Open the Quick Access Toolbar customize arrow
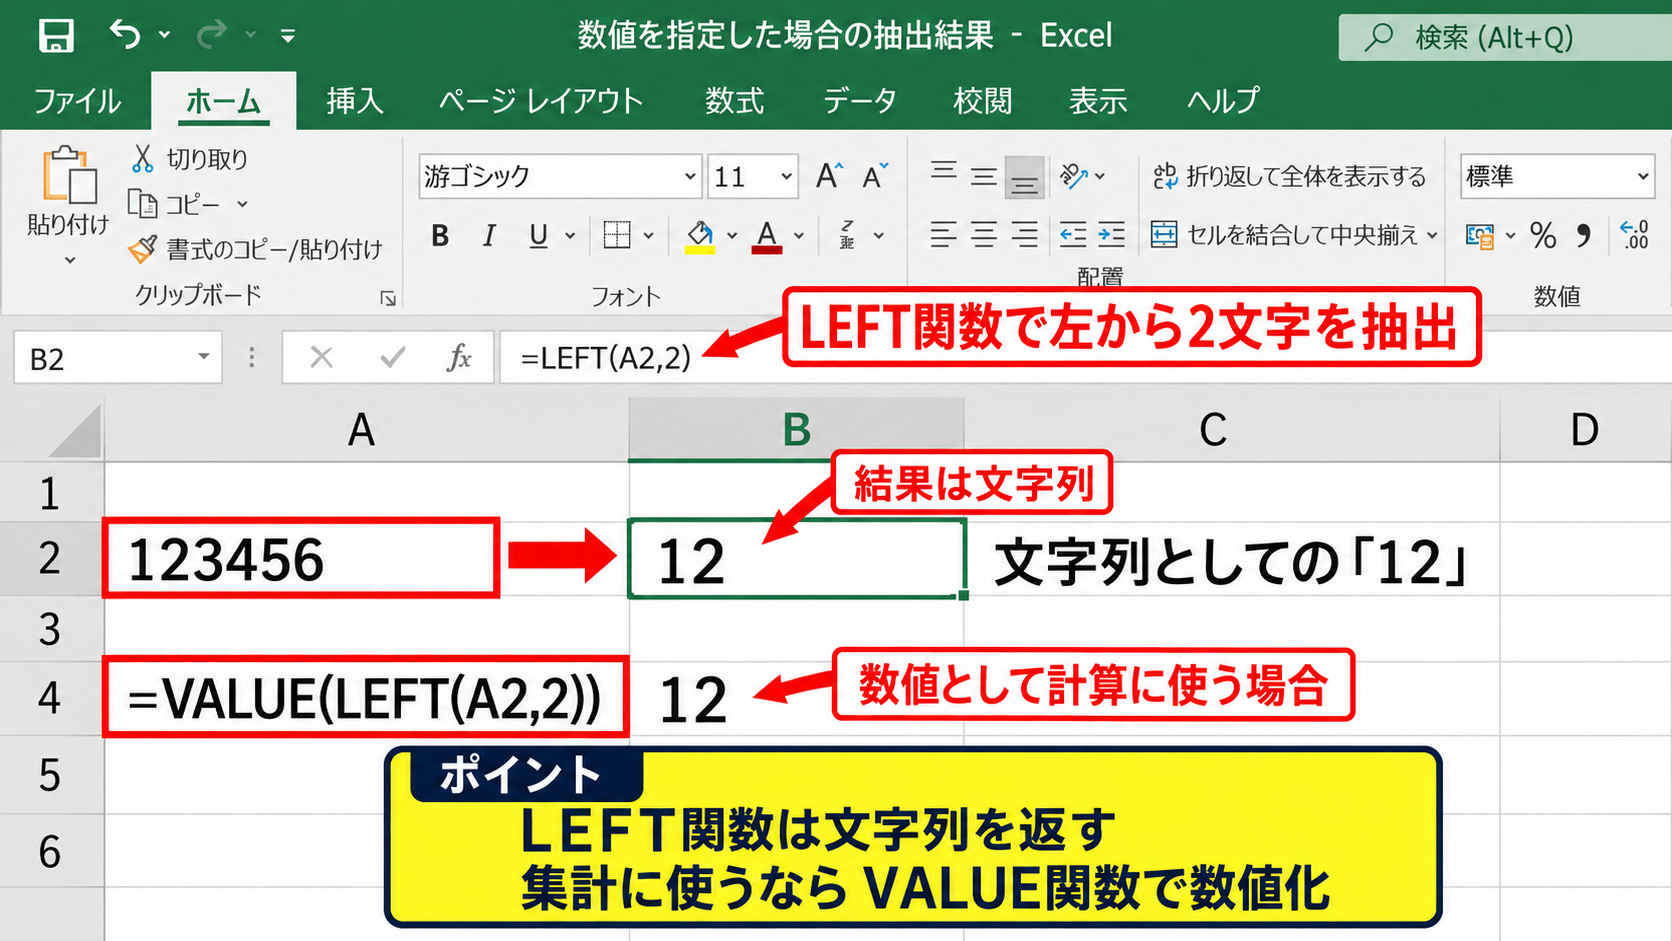Image resolution: width=1672 pixels, height=941 pixels. coord(288,36)
